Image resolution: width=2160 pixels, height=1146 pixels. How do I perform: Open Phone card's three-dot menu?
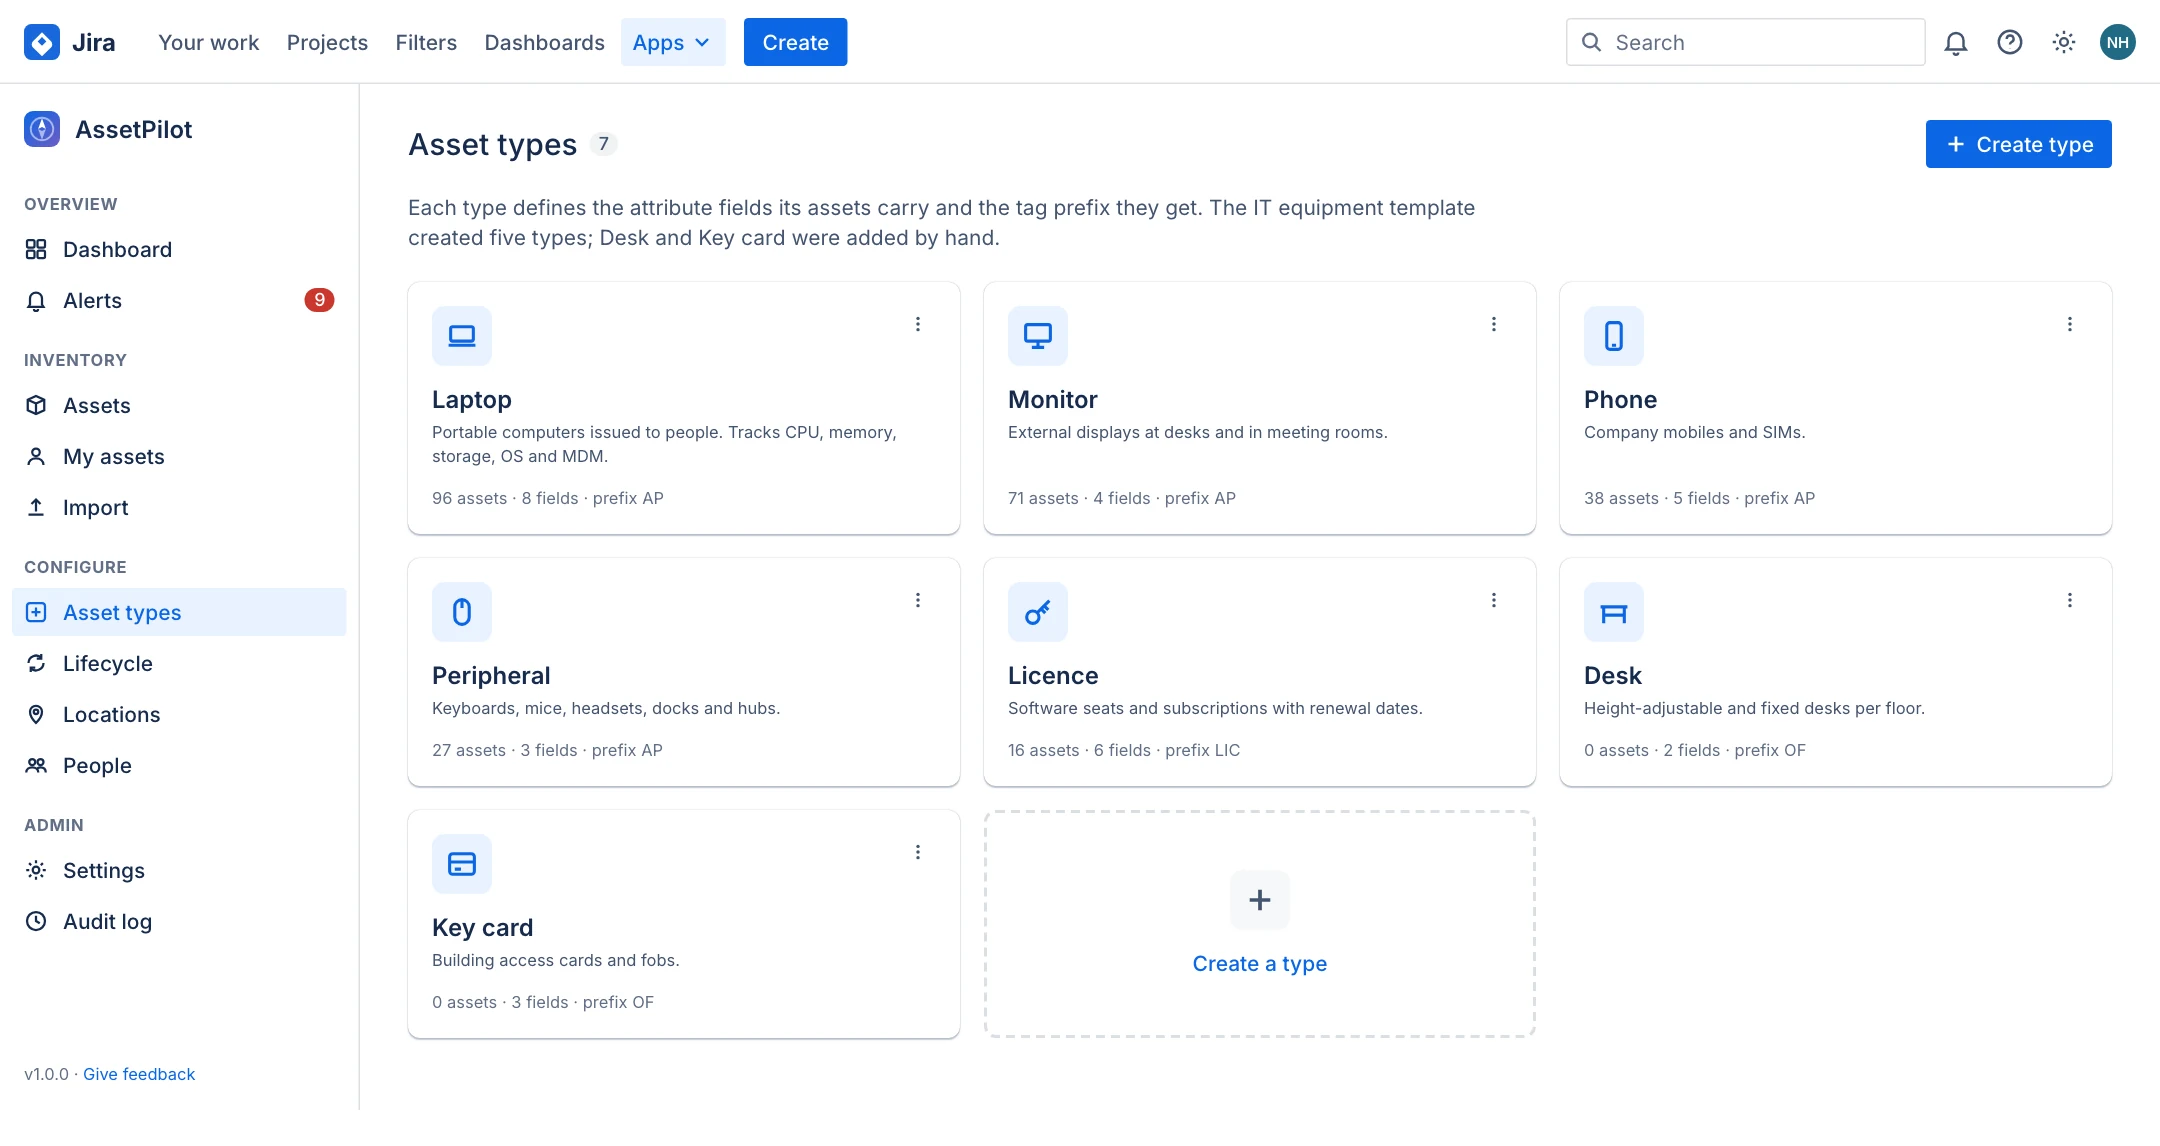pyautogui.click(x=2069, y=324)
